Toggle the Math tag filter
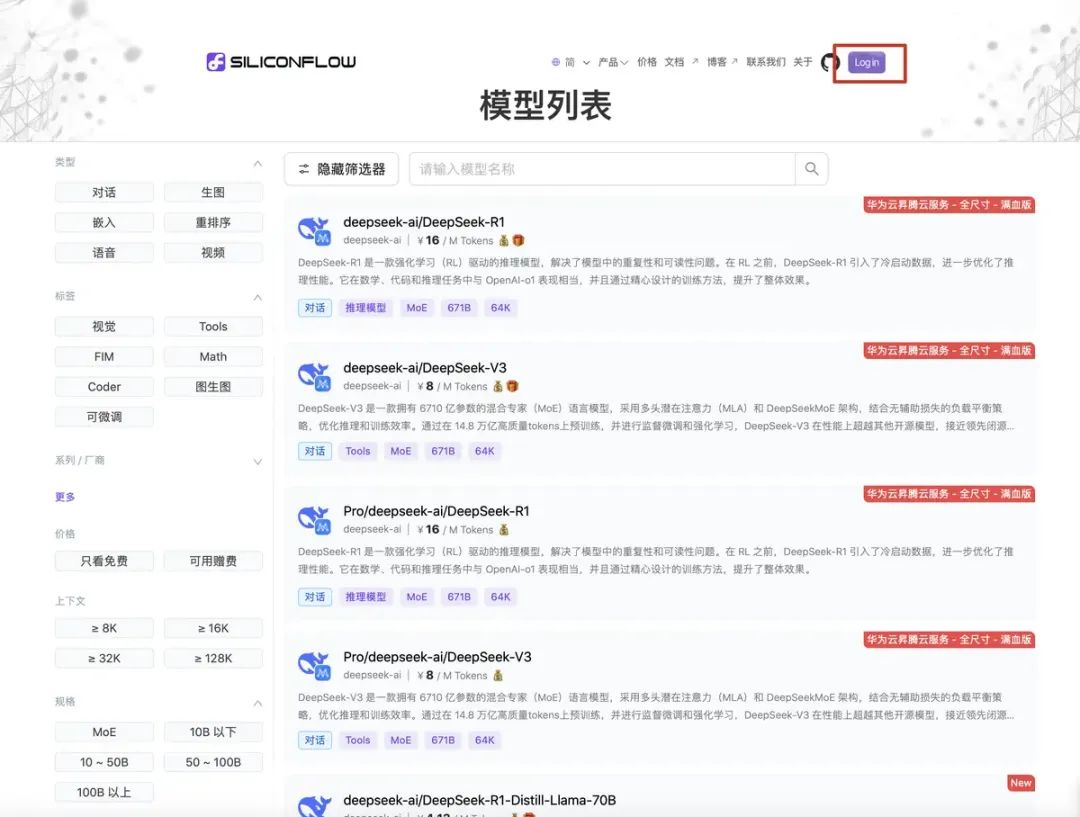Screen dimensions: 1080x817 (x=213, y=357)
